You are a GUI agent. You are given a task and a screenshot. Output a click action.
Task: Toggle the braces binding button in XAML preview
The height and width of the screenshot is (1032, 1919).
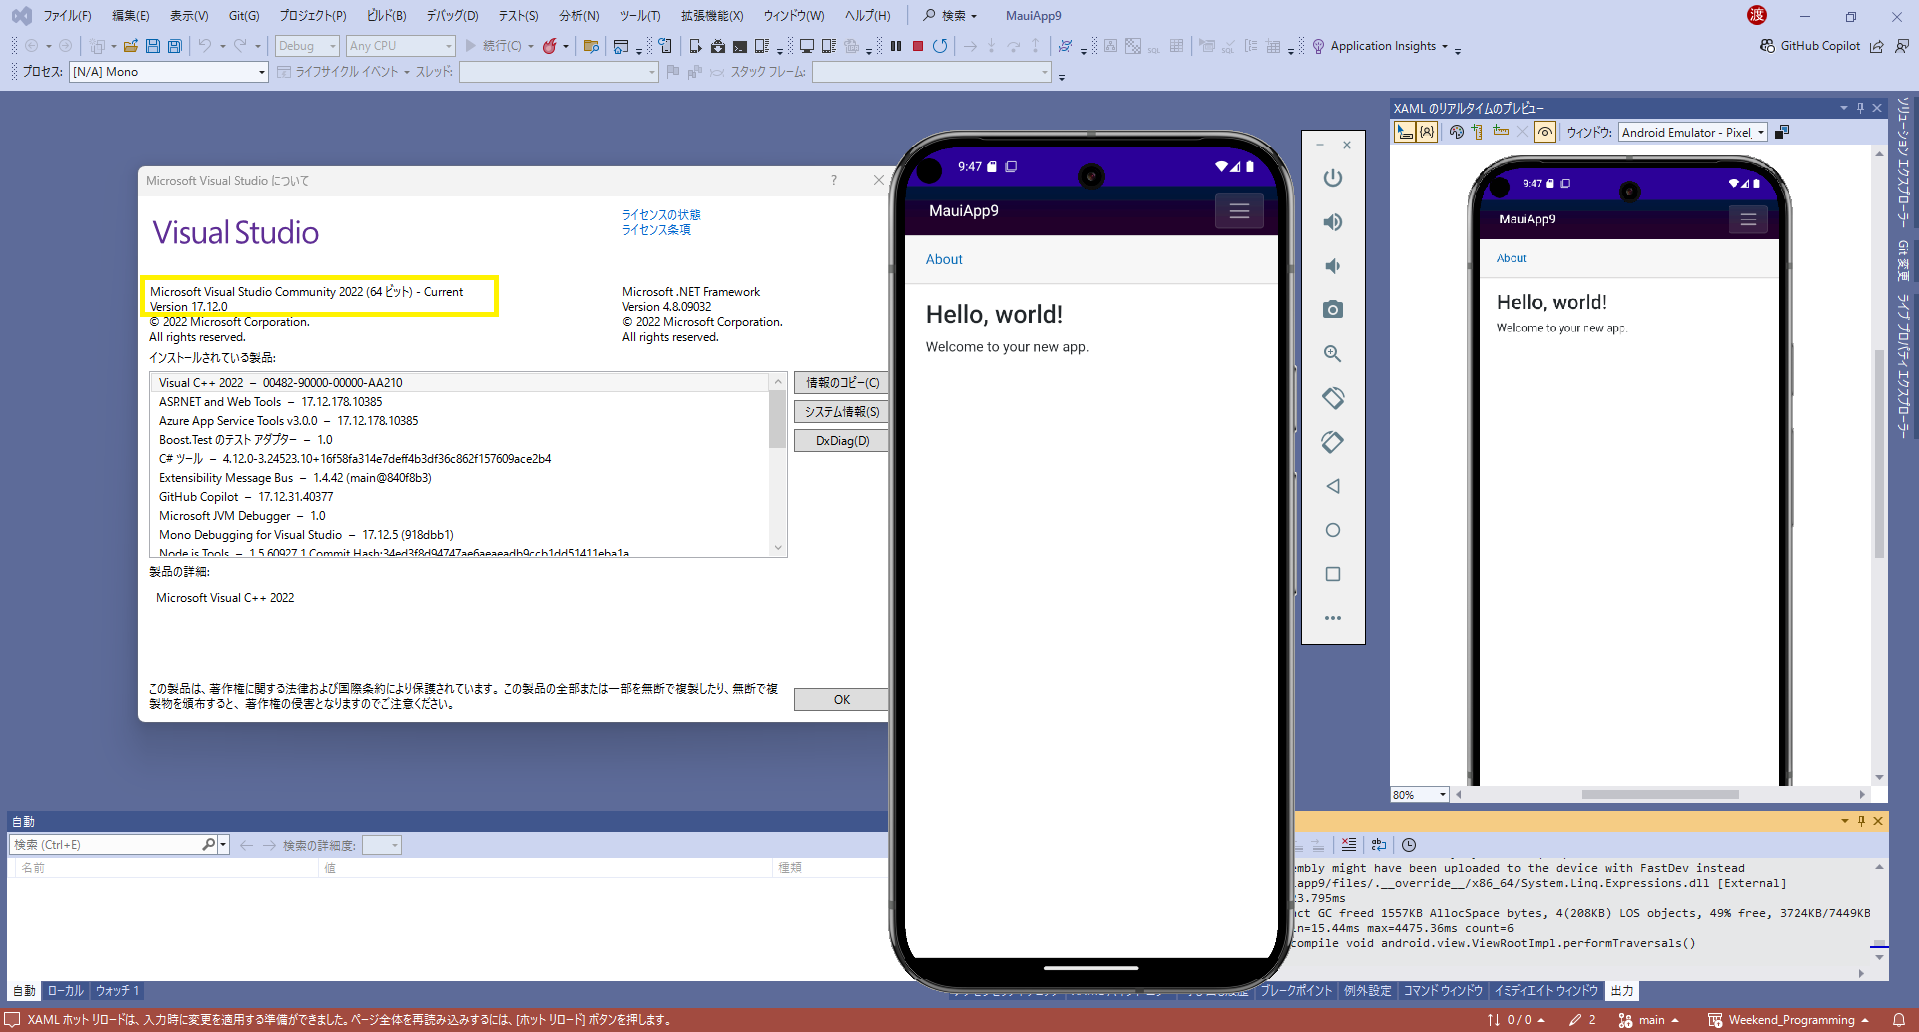point(1427,132)
